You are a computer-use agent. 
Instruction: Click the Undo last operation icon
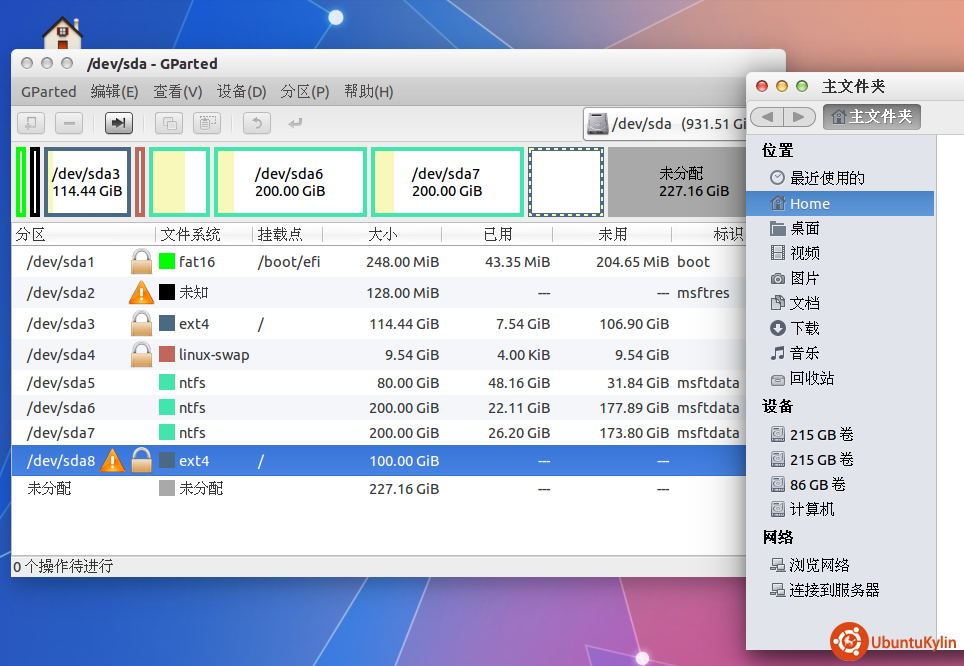click(257, 123)
